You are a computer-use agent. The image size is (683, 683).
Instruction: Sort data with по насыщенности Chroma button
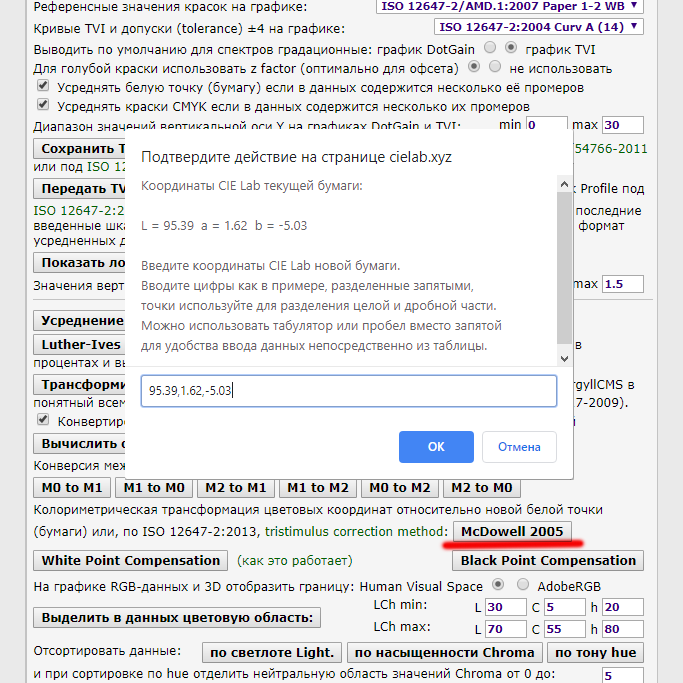point(445,653)
